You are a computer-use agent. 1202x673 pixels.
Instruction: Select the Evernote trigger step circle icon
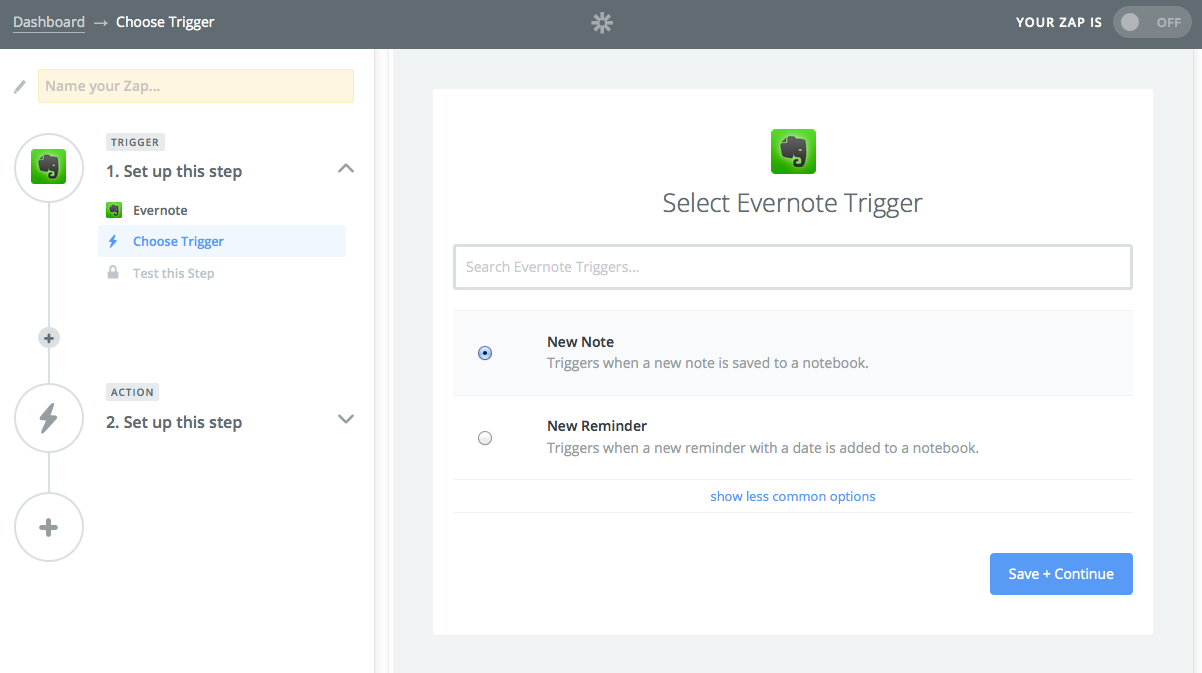click(48, 167)
